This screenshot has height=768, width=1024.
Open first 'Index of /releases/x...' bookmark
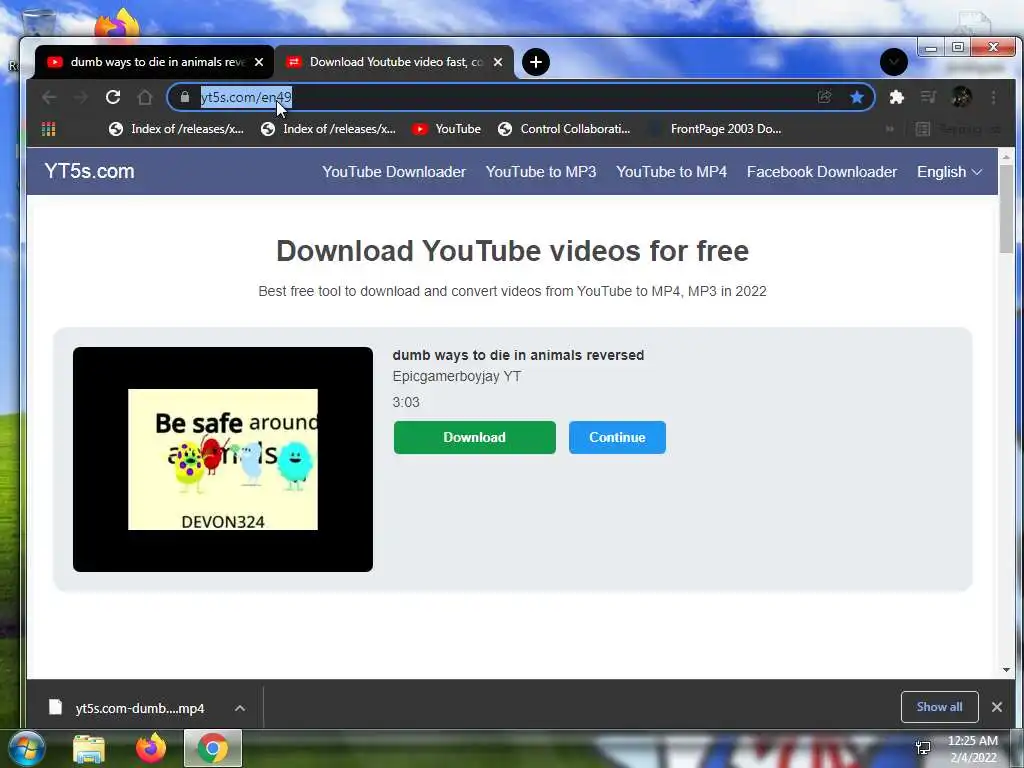click(176, 129)
